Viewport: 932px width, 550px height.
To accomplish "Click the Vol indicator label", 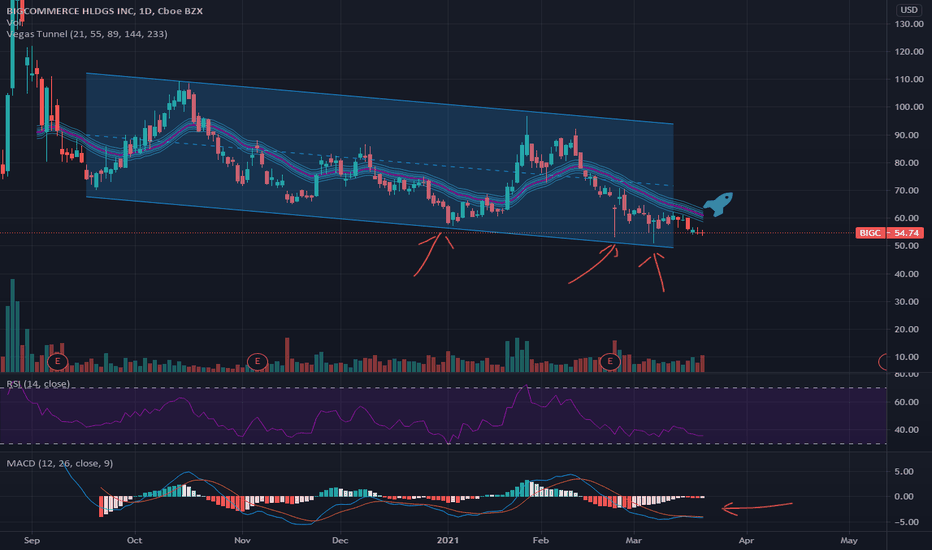I will (x=13, y=22).
